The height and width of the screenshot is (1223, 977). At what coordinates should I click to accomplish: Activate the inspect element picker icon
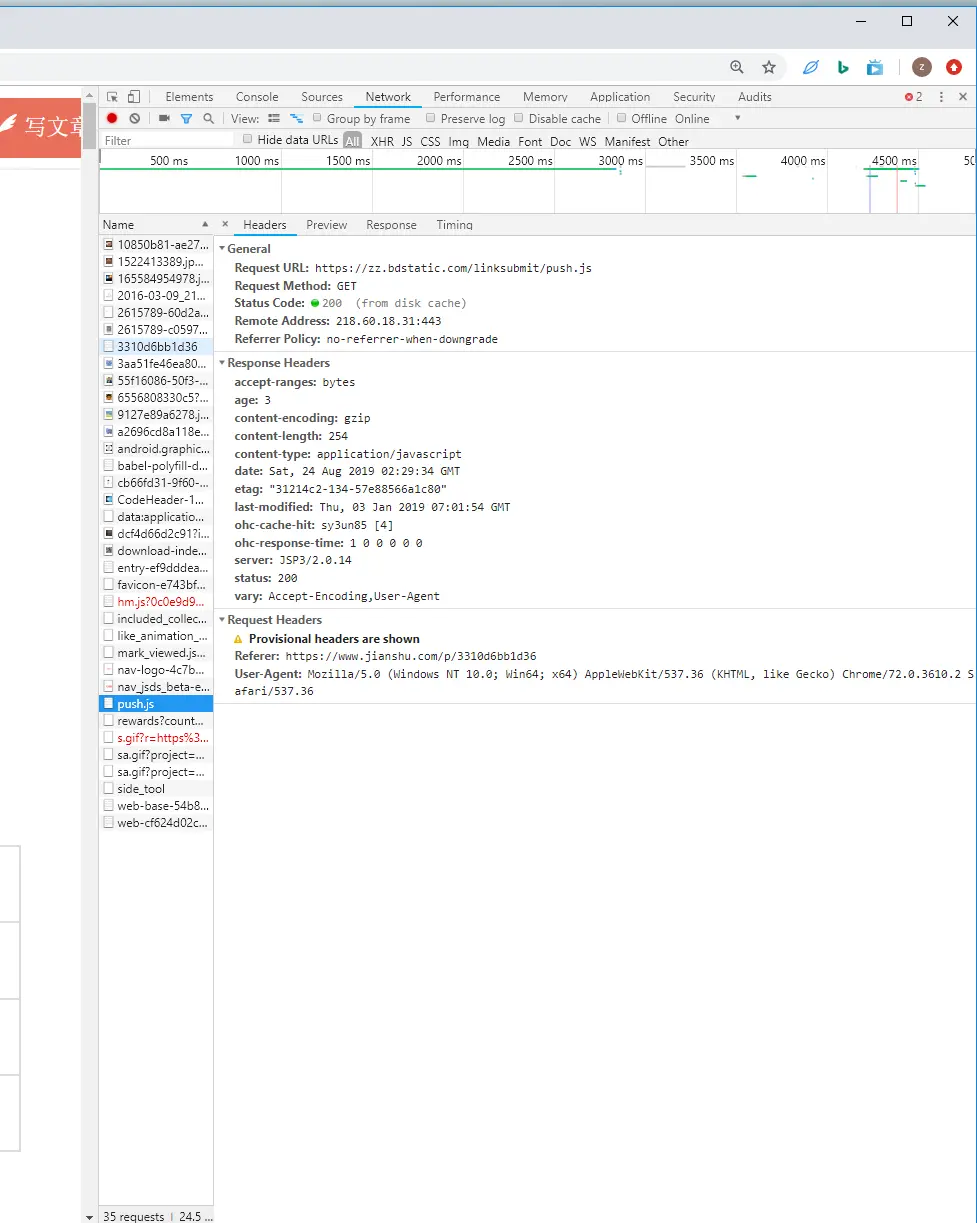pyautogui.click(x=113, y=97)
